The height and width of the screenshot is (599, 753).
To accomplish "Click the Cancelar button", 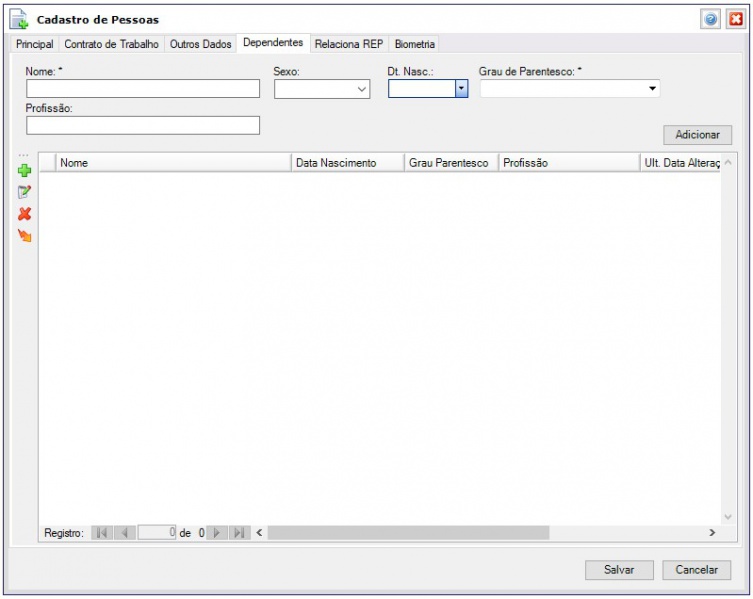I will point(696,570).
